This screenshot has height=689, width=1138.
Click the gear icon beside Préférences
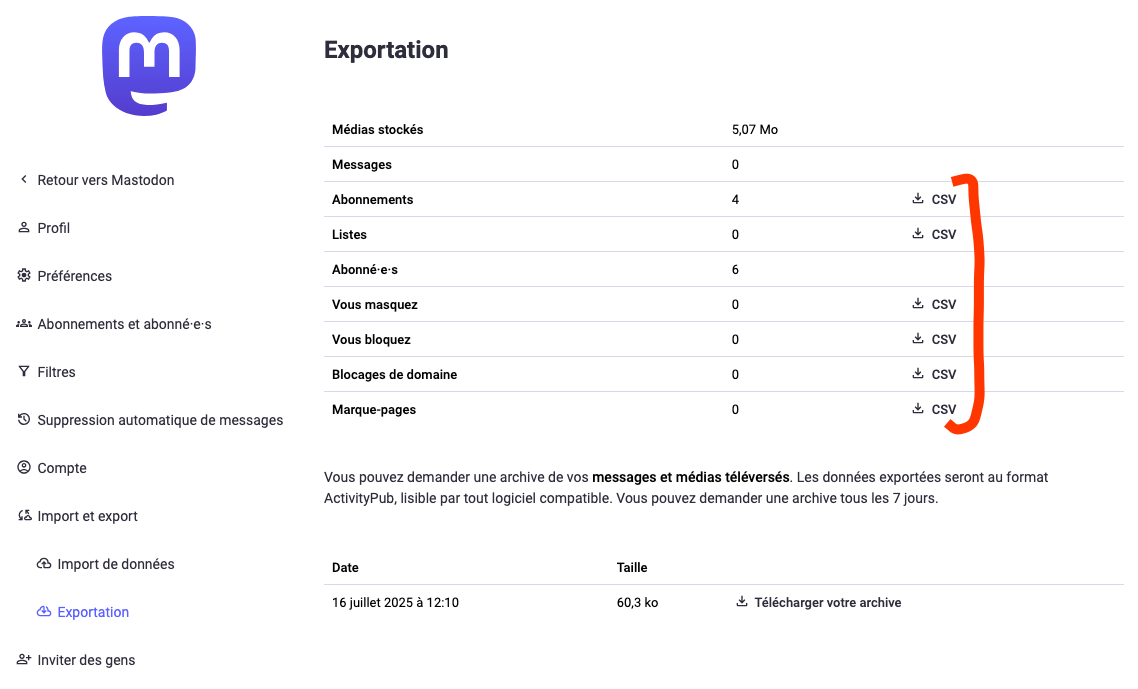pyautogui.click(x=24, y=275)
